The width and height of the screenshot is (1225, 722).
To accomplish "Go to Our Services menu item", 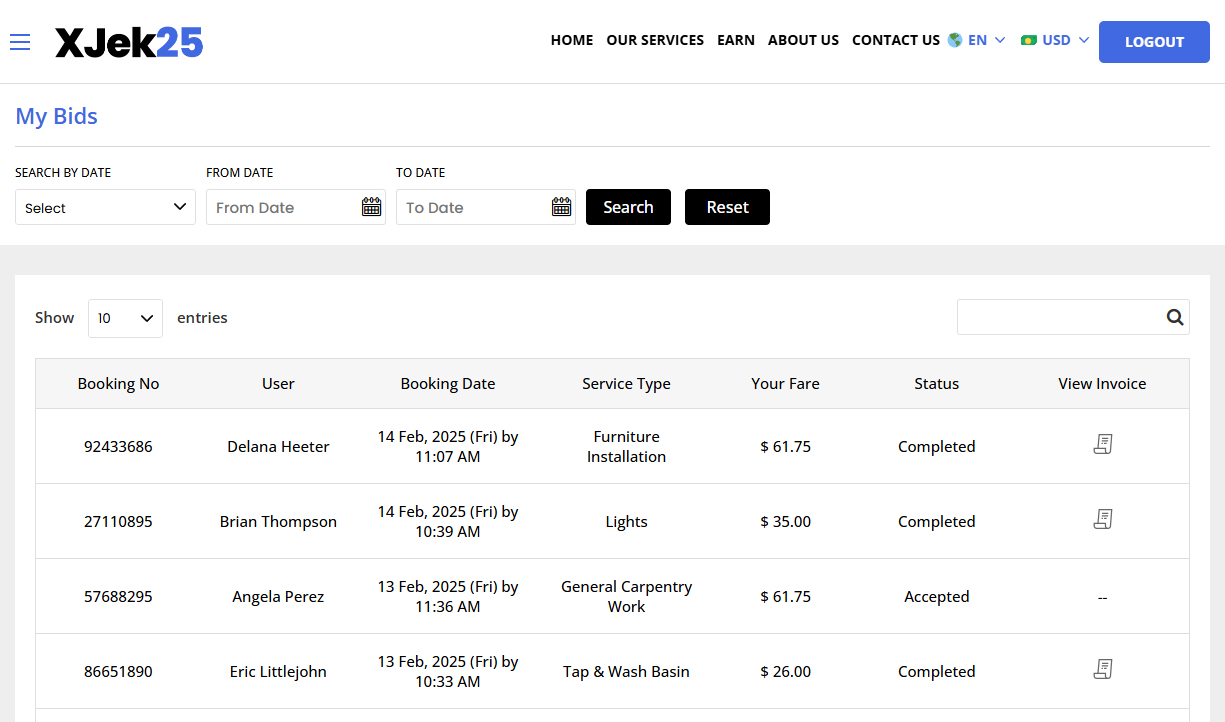I will point(655,41).
